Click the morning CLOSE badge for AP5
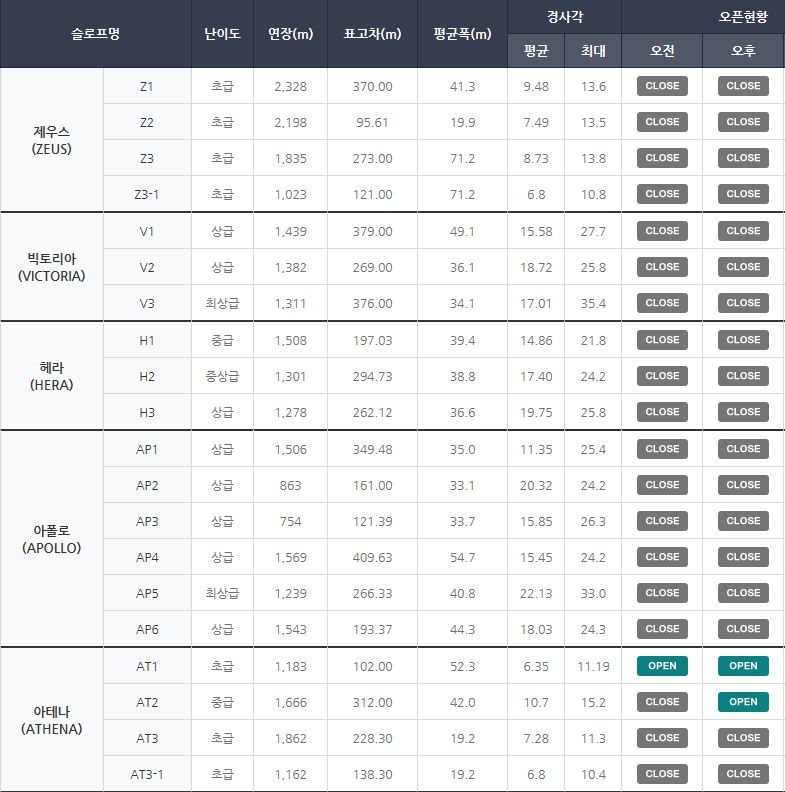Screen dimensions: 785x792 (662, 592)
